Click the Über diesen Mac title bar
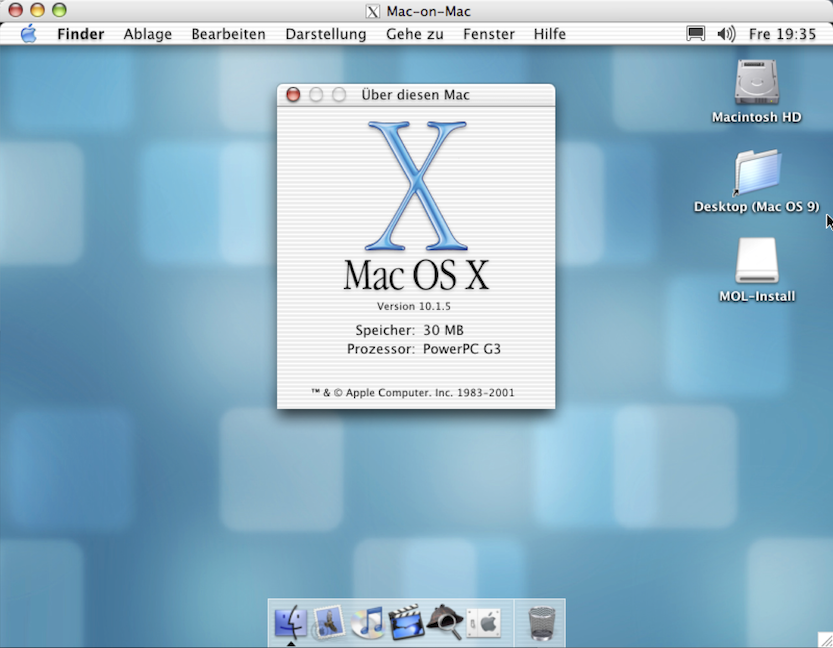This screenshot has height=648, width=833. pyautogui.click(x=416, y=95)
